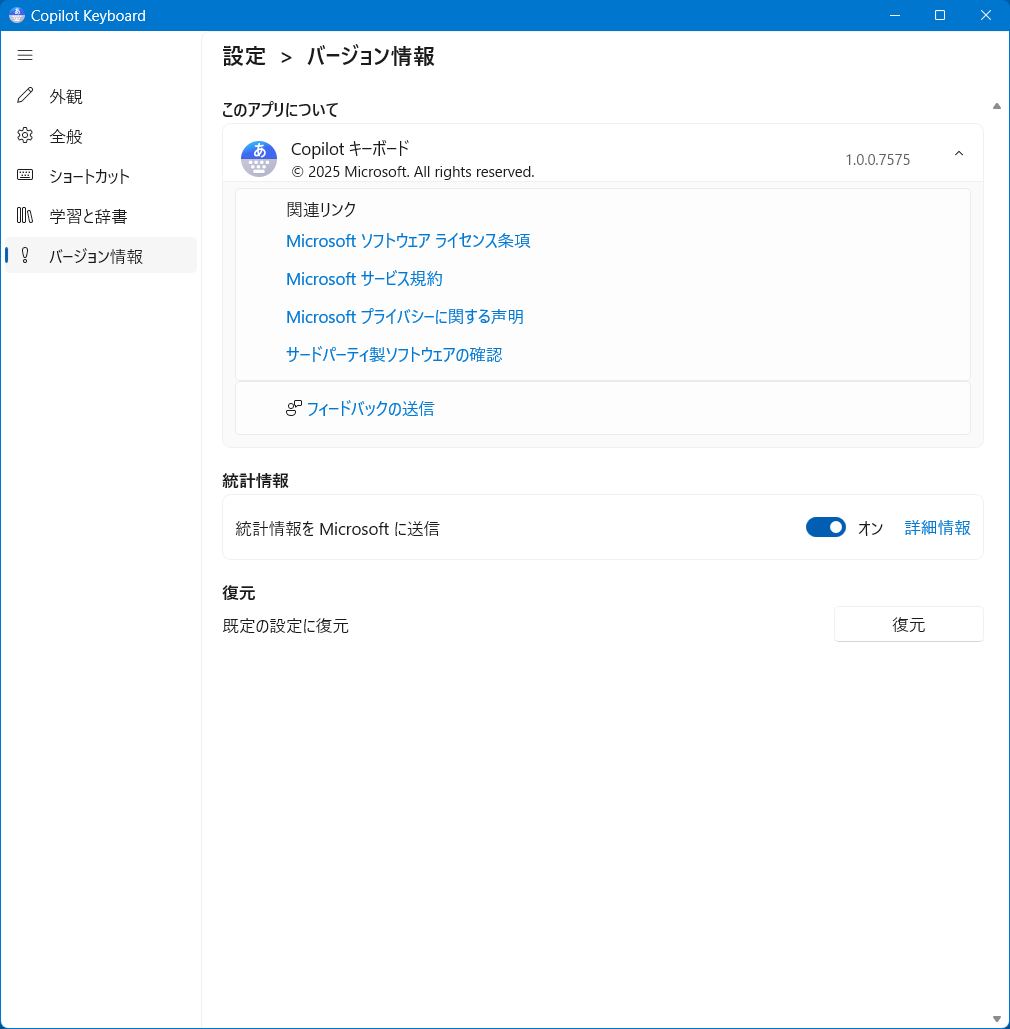Select バージョン情報 in the sidebar
The width and height of the screenshot is (1010, 1029).
tap(100, 255)
